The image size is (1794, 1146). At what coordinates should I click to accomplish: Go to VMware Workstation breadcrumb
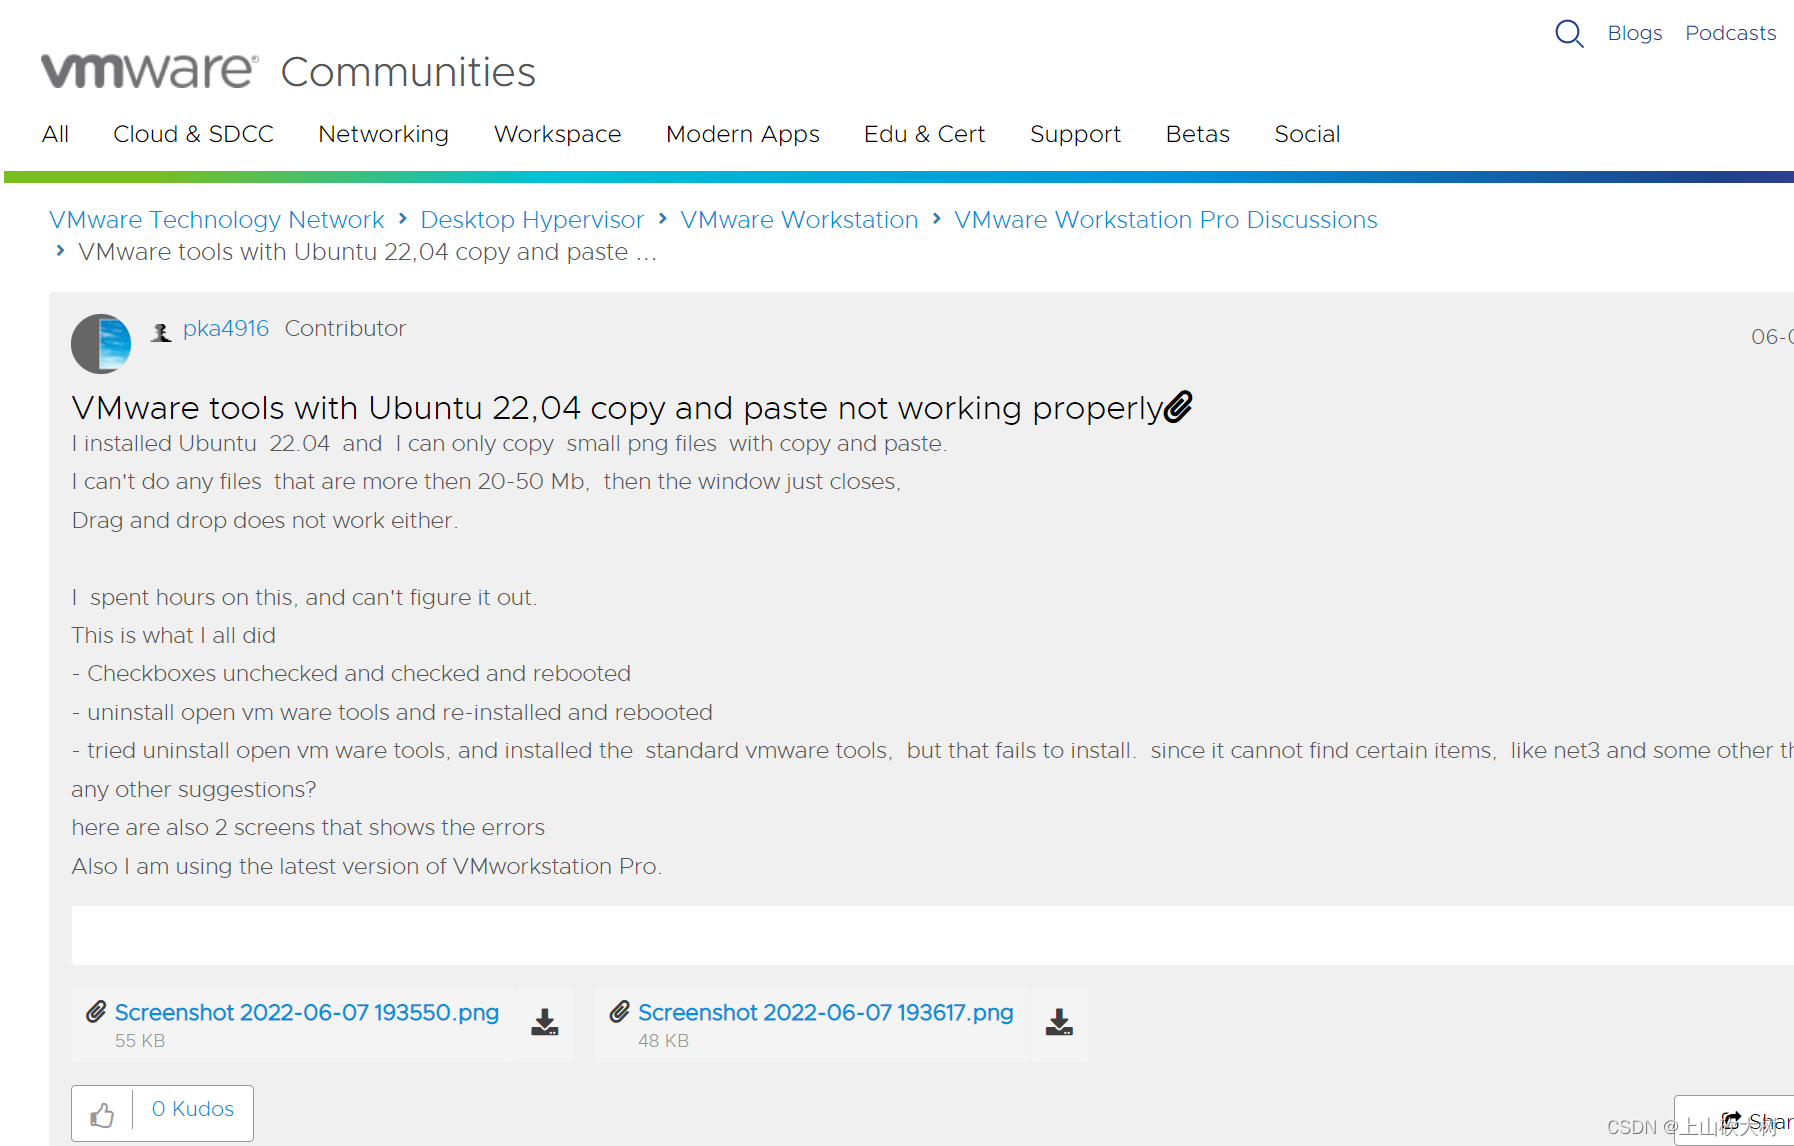(x=799, y=220)
